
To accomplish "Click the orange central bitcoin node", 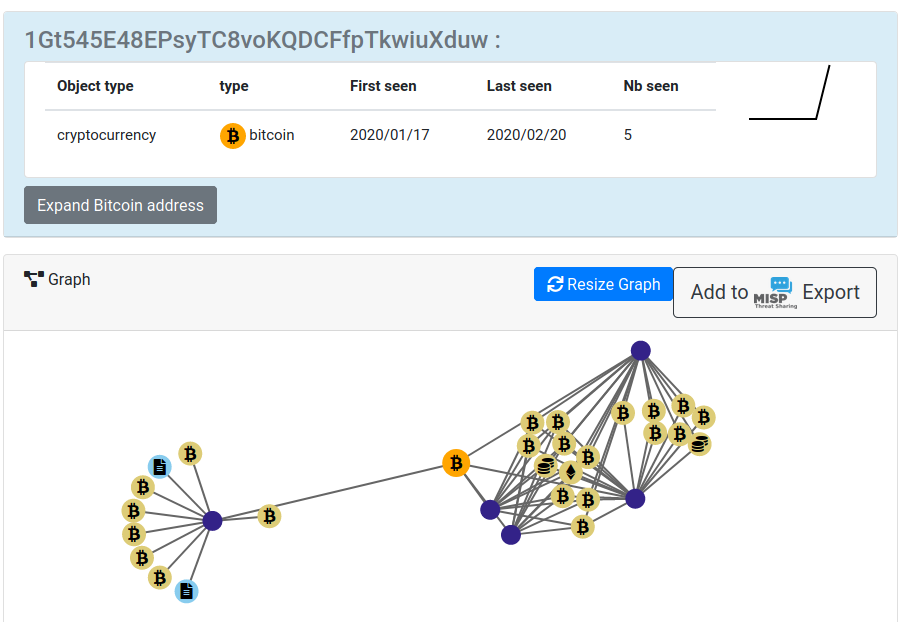I will click(456, 463).
